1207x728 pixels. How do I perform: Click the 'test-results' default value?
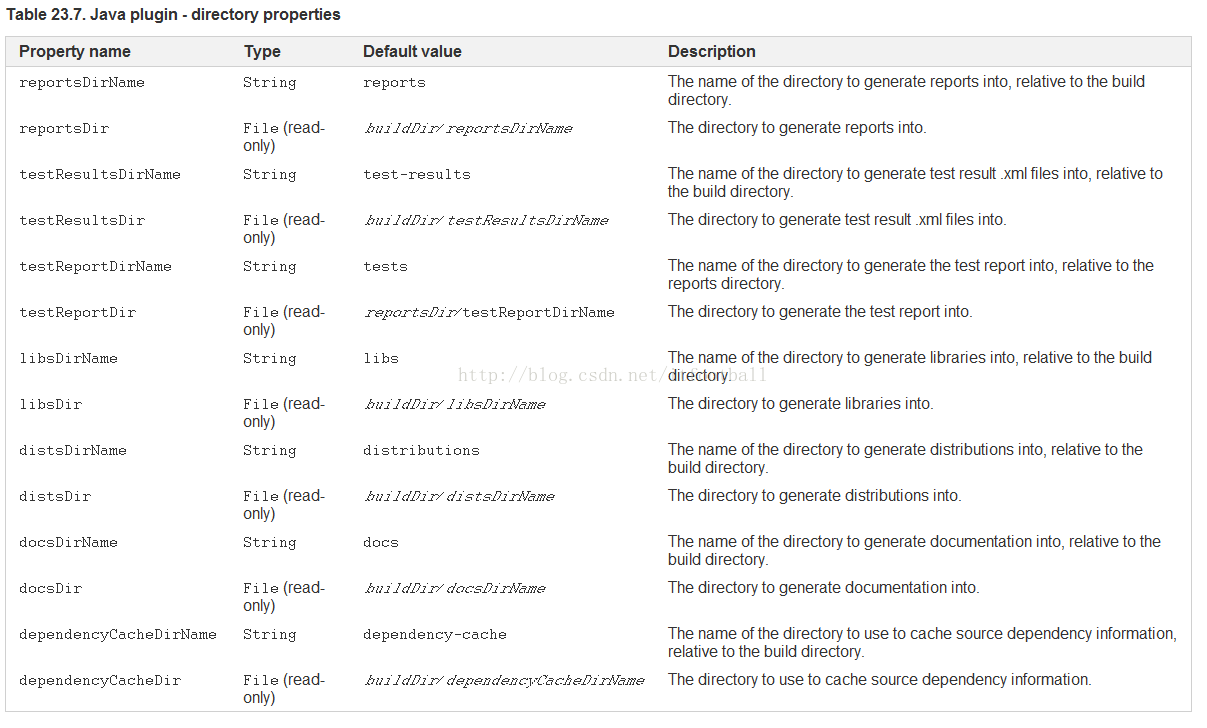(417, 175)
